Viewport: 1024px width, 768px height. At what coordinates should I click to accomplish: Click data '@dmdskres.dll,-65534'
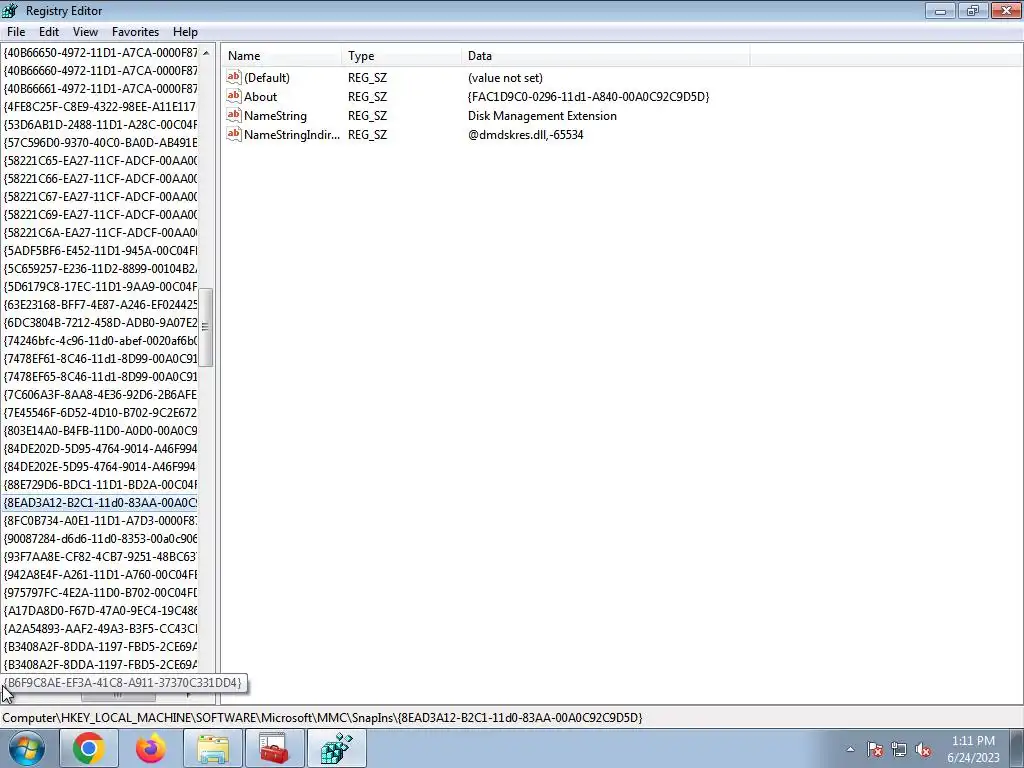[525, 135]
